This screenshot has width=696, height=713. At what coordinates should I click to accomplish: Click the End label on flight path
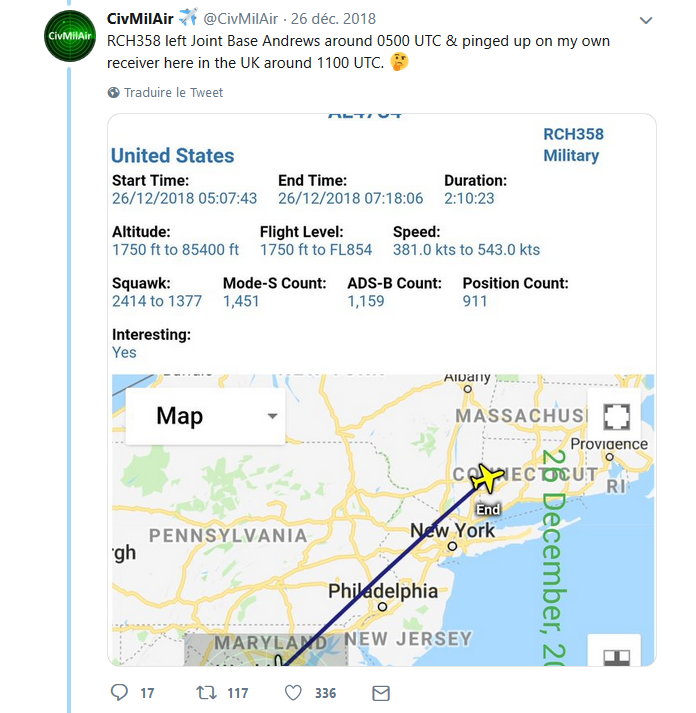pos(487,509)
